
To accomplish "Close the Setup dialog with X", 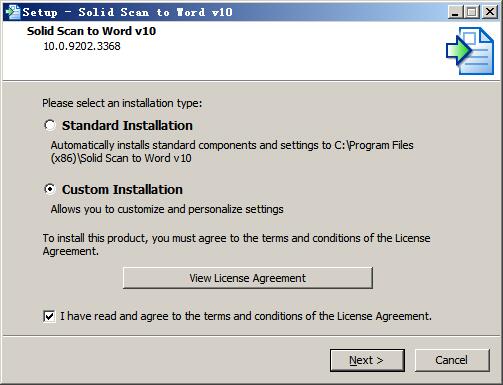I will pos(490,12).
